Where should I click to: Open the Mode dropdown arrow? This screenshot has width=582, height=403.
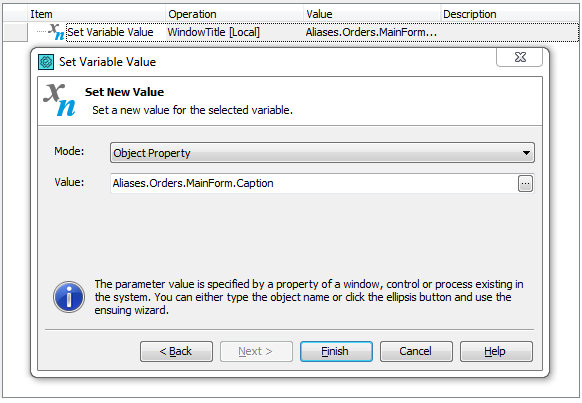coord(526,153)
